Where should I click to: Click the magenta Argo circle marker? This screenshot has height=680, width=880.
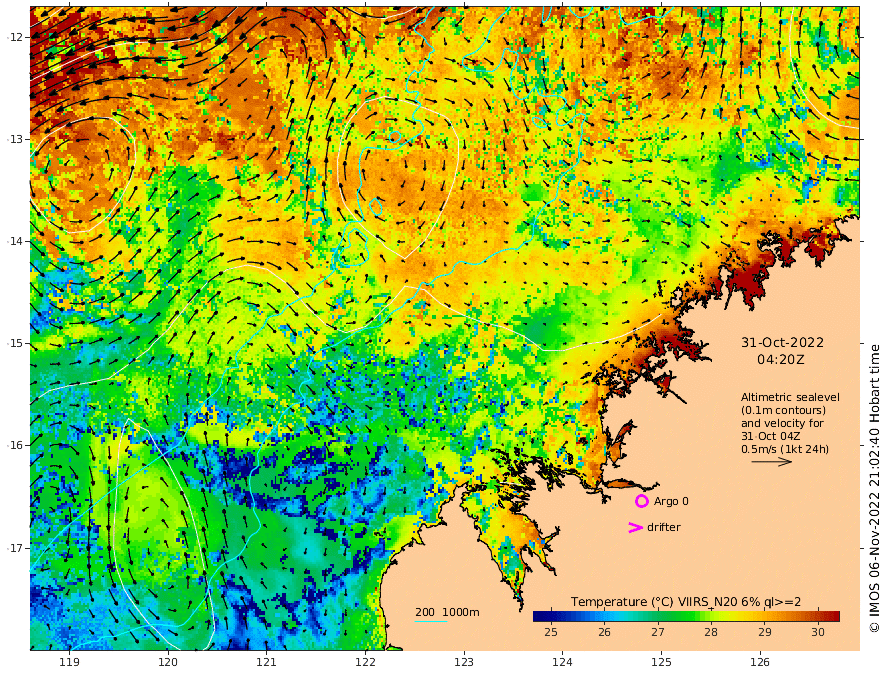[x=641, y=501]
